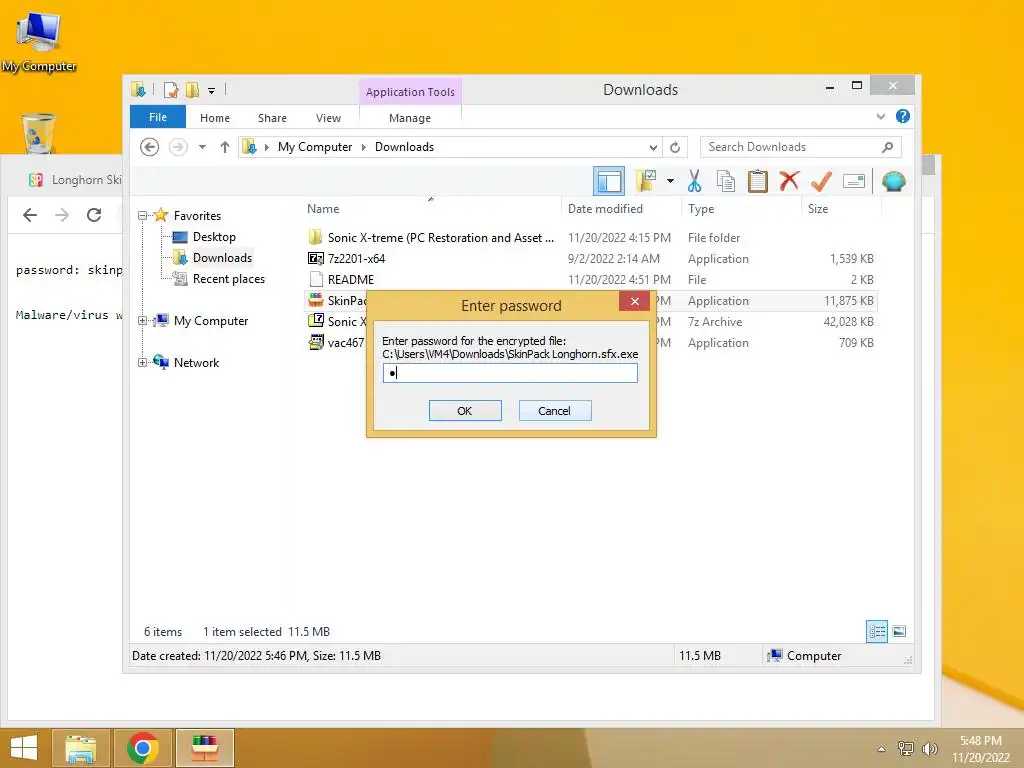Open the recent locations dropdown

click(x=202, y=147)
